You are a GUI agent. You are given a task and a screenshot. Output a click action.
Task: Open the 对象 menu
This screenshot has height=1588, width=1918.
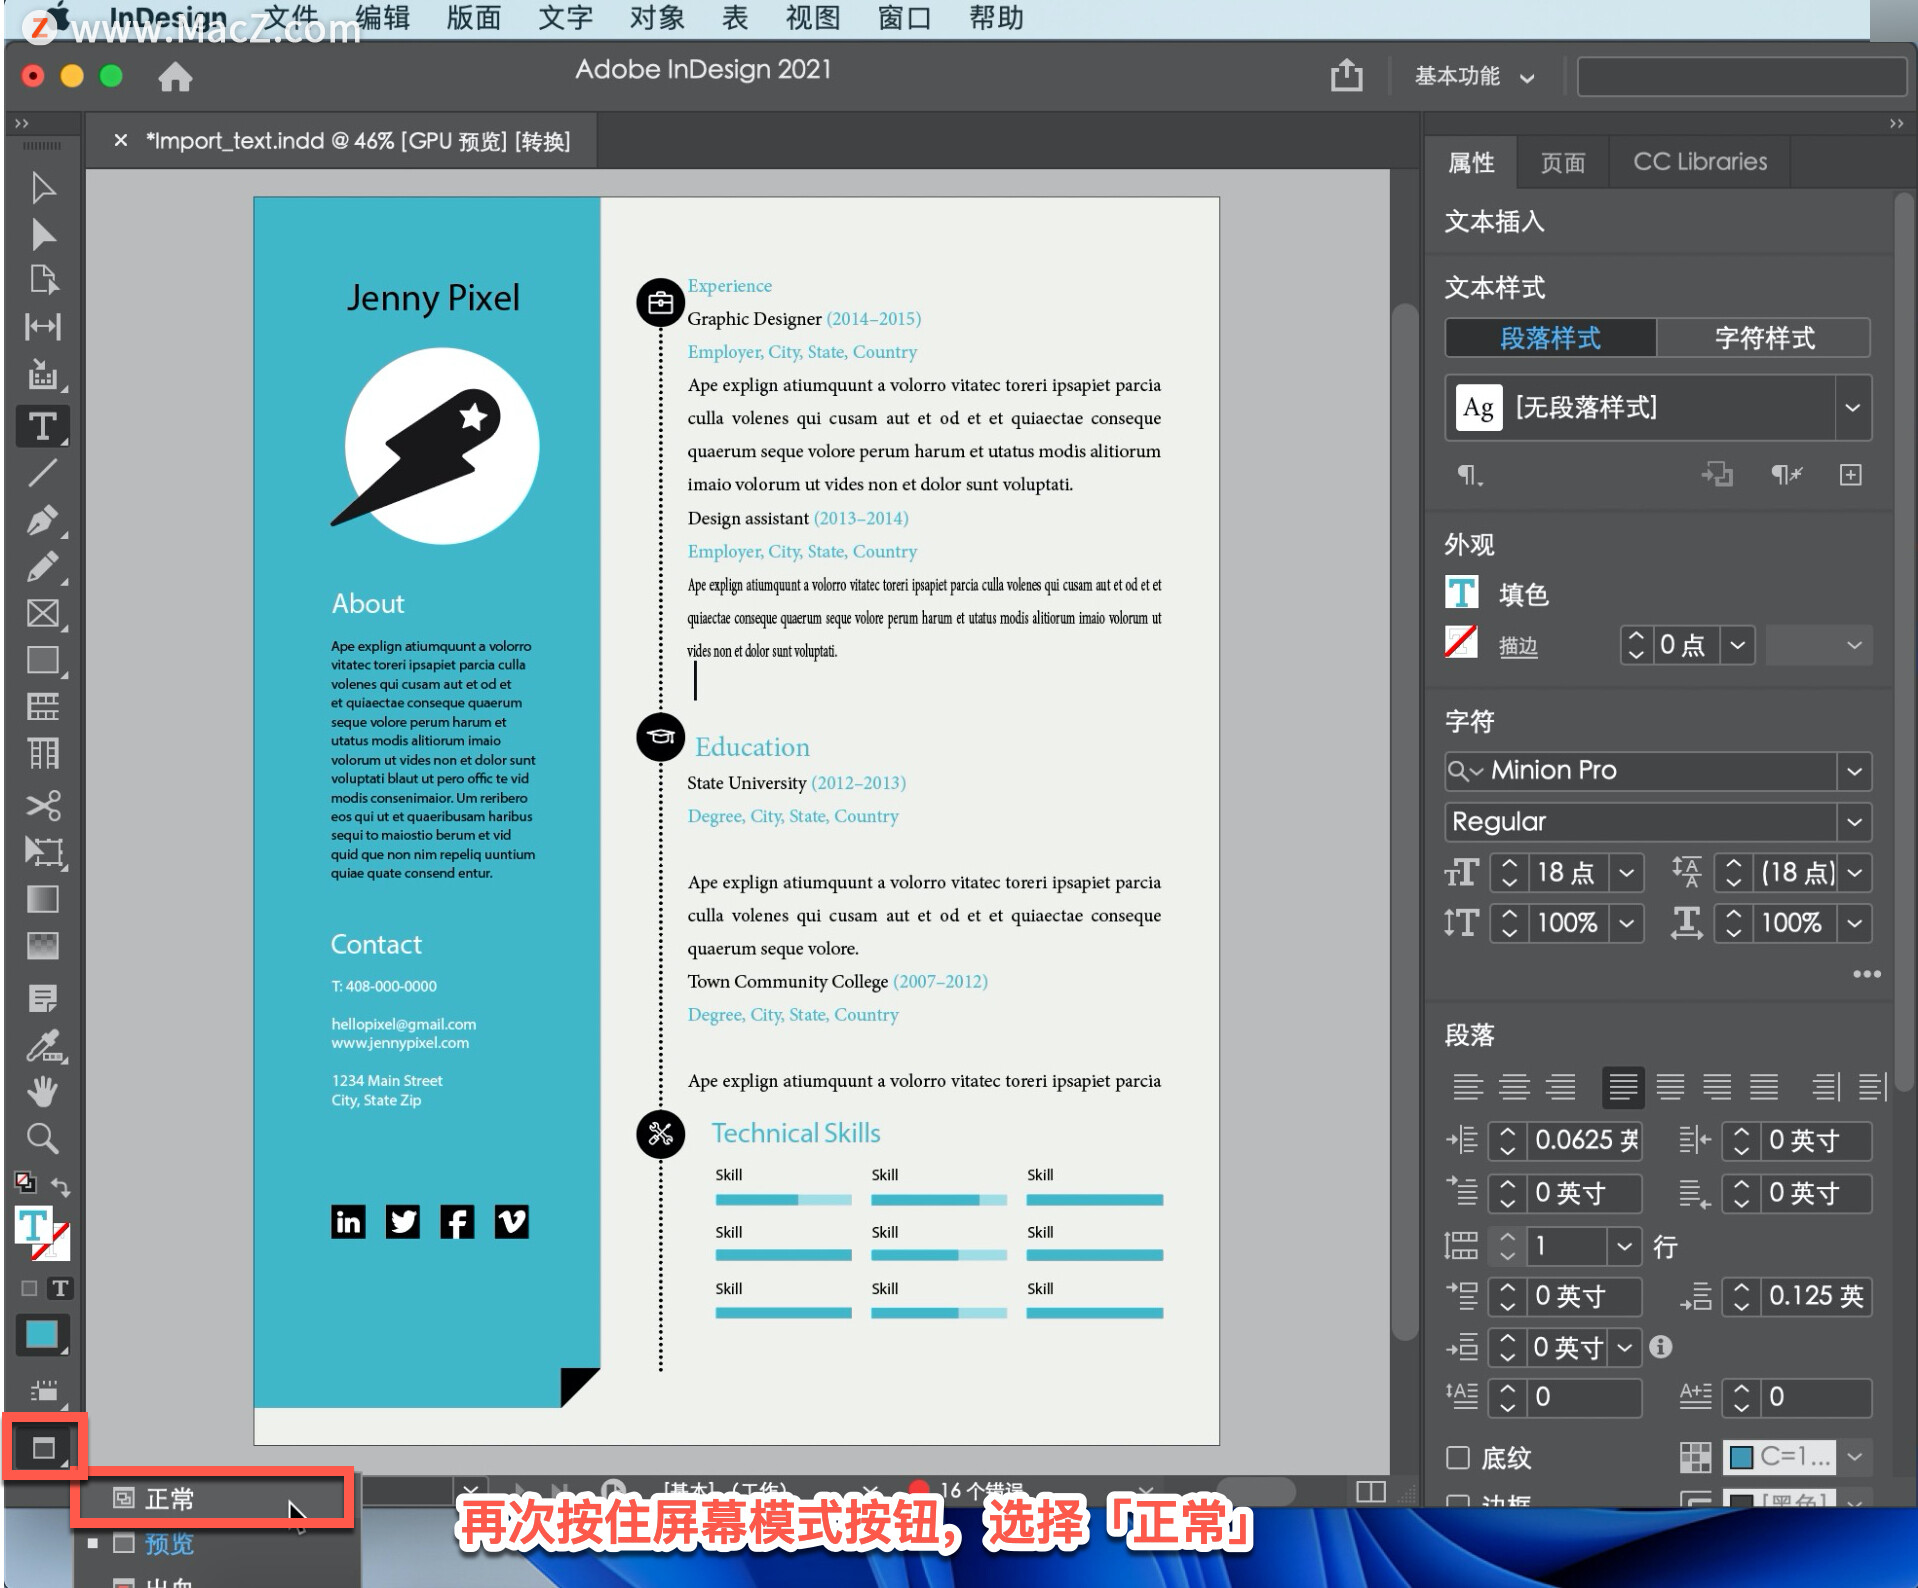(x=656, y=18)
